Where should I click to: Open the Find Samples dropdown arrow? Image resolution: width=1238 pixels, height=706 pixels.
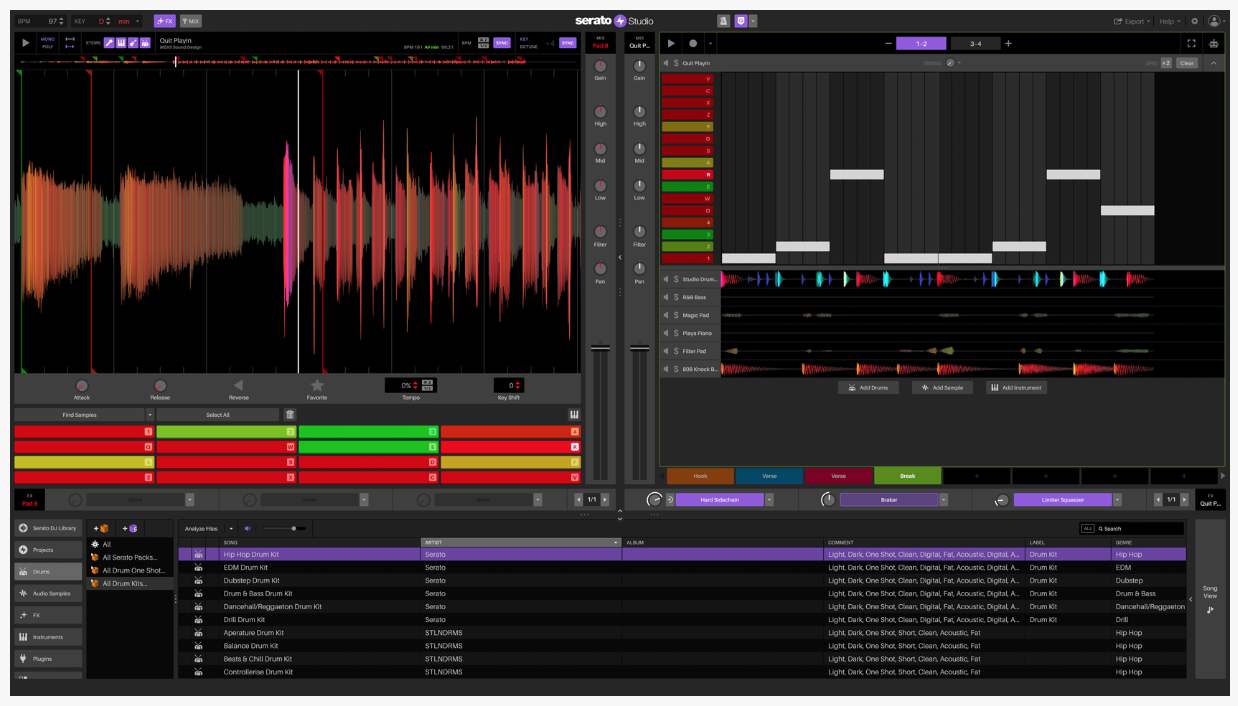150,414
